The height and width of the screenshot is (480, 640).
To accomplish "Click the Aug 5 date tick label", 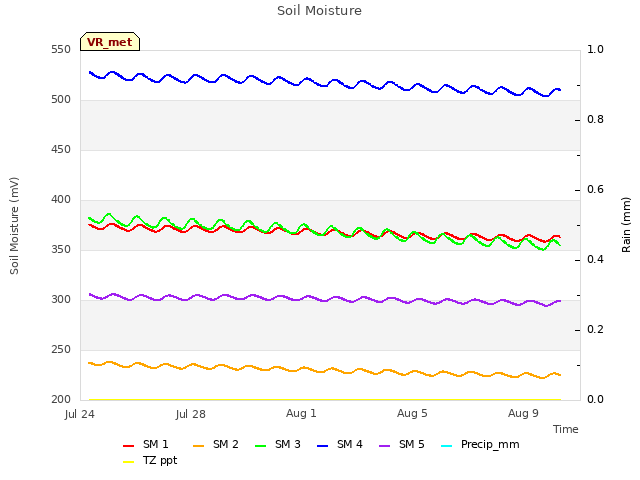I will (412, 413).
